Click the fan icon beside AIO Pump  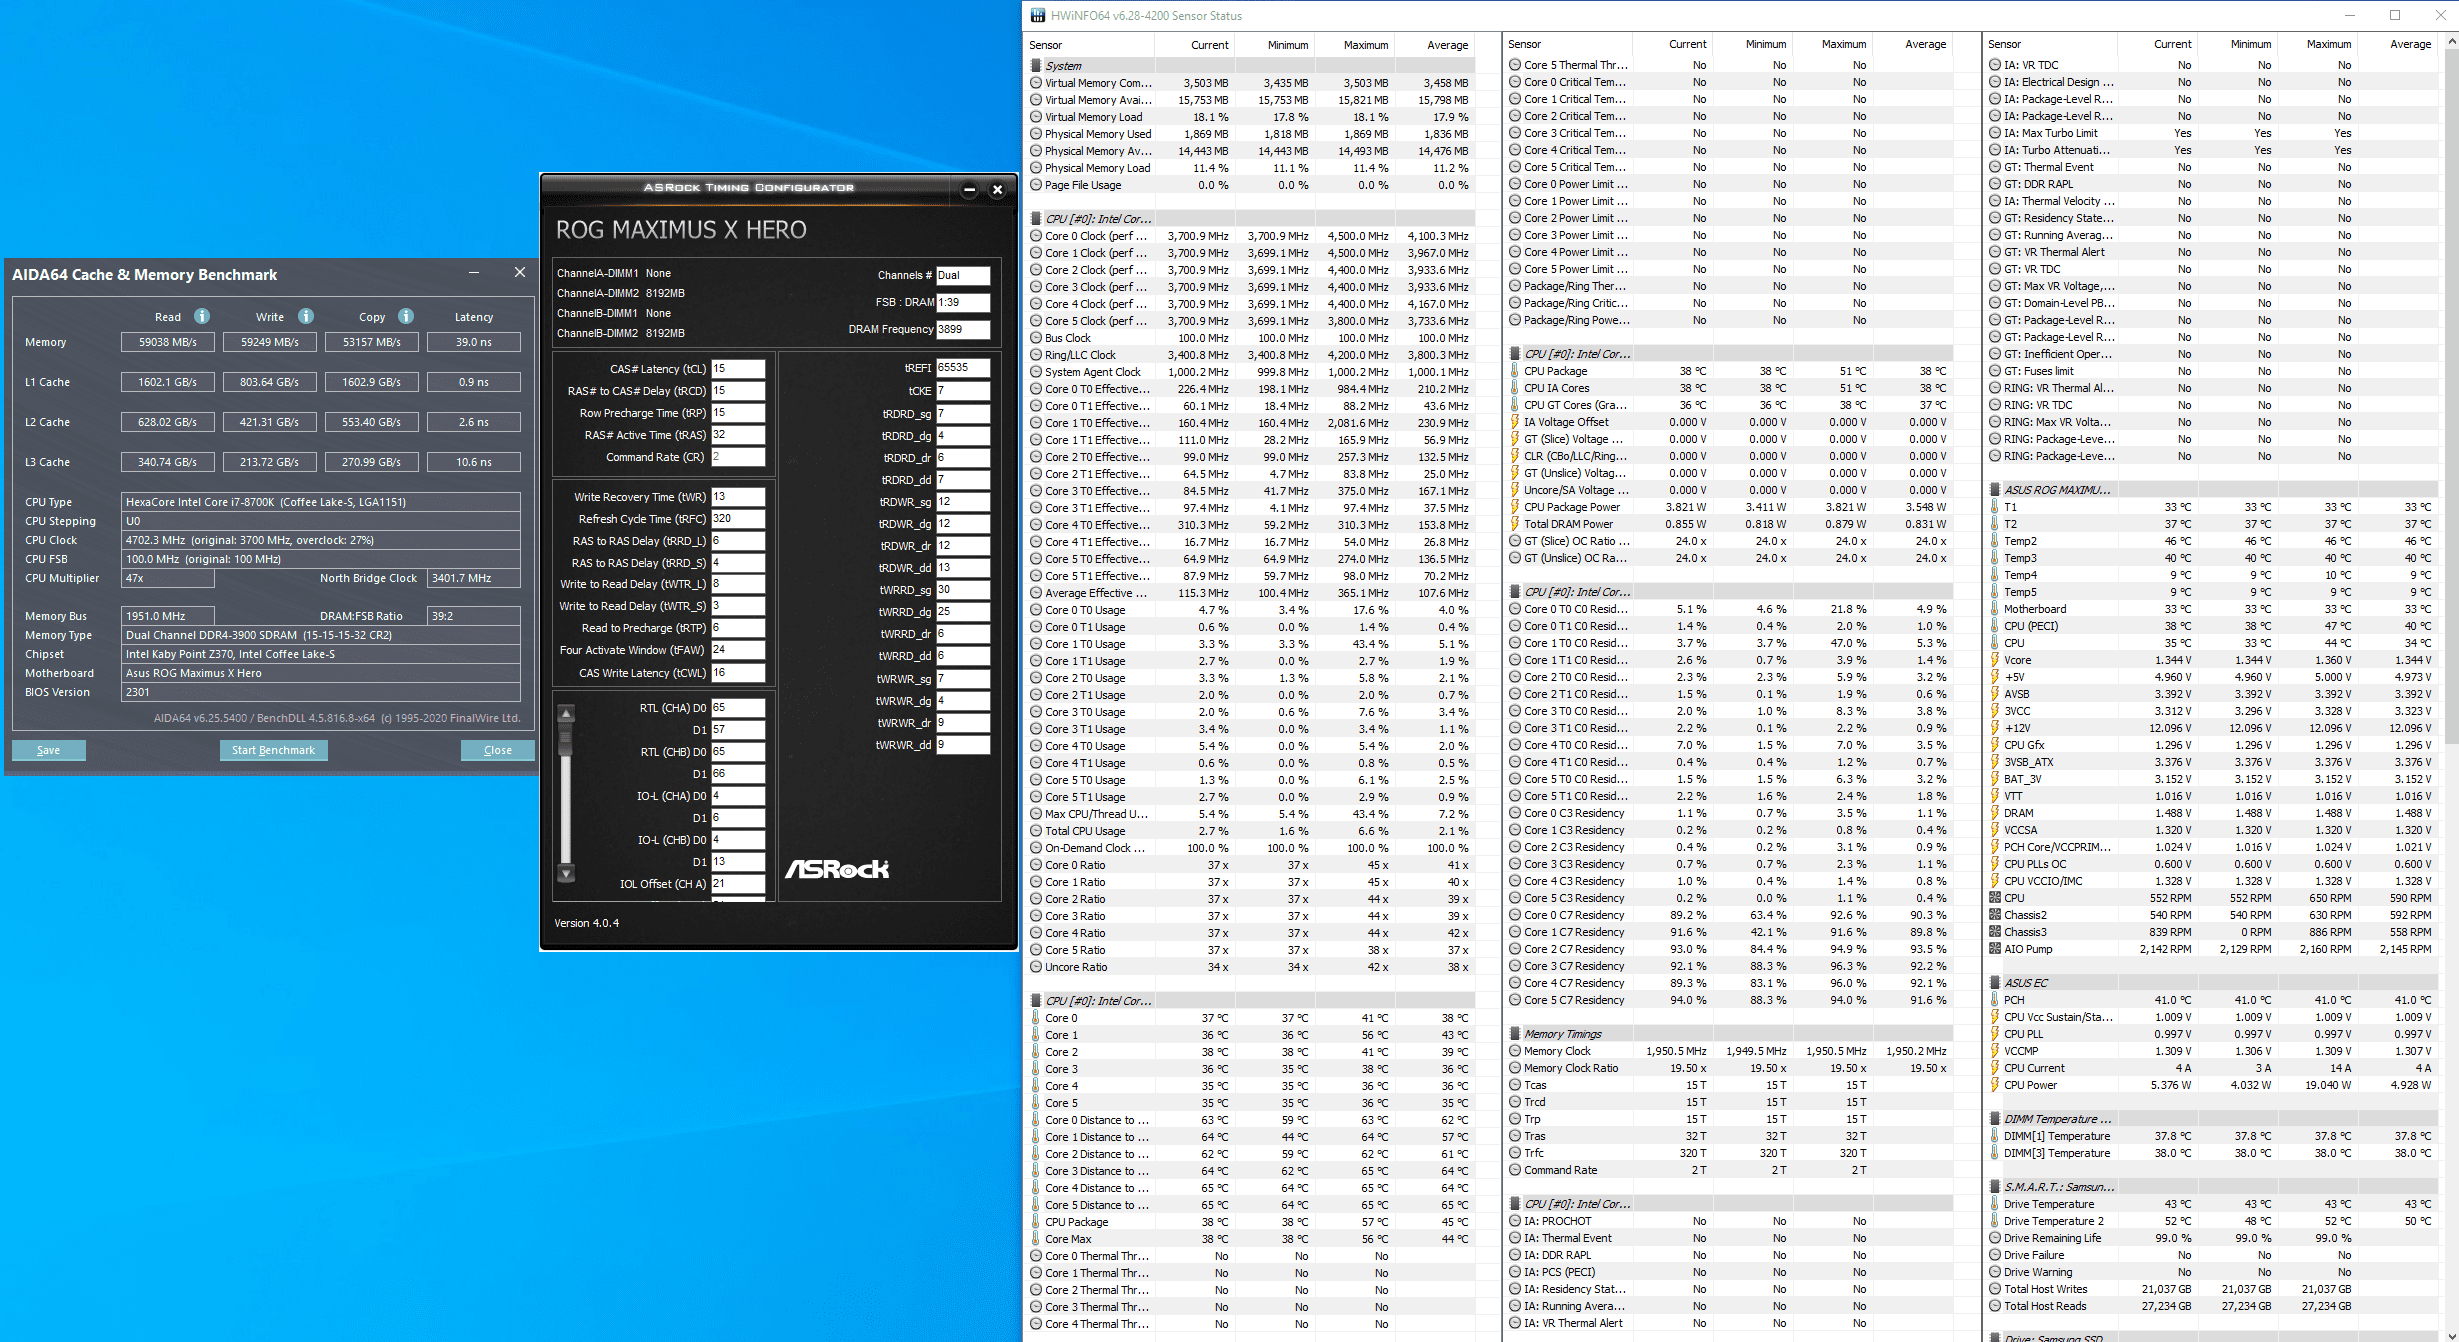pyautogui.click(x=1995, y=949)
